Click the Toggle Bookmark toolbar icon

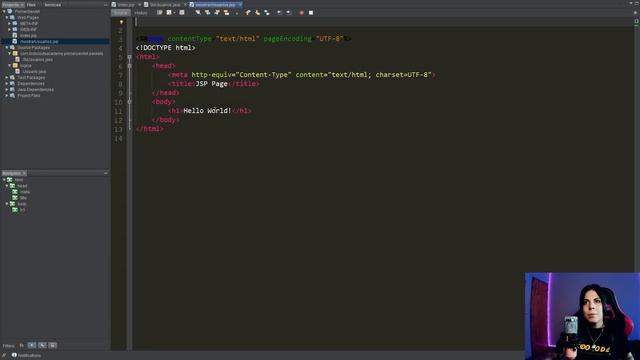click(x=267, y=13)
